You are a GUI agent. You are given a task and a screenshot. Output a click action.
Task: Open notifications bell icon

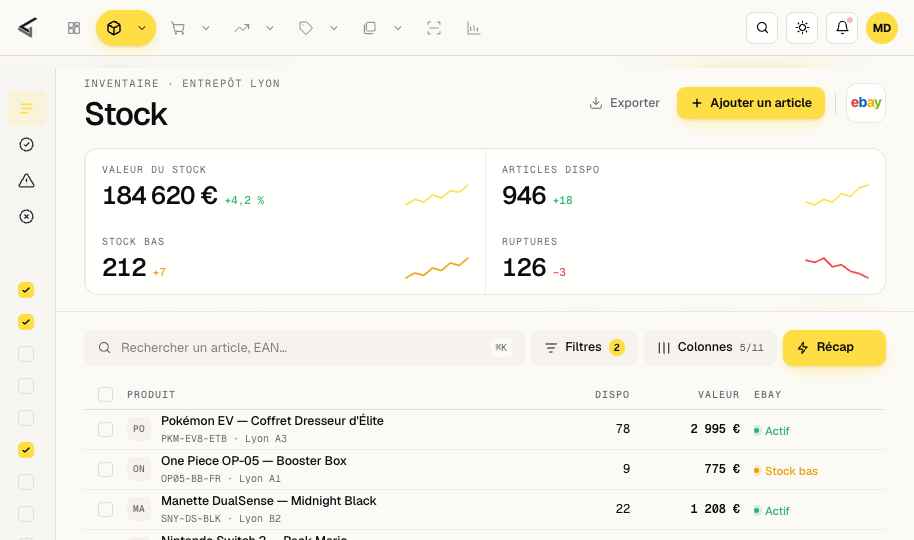(x=842, y=28)
